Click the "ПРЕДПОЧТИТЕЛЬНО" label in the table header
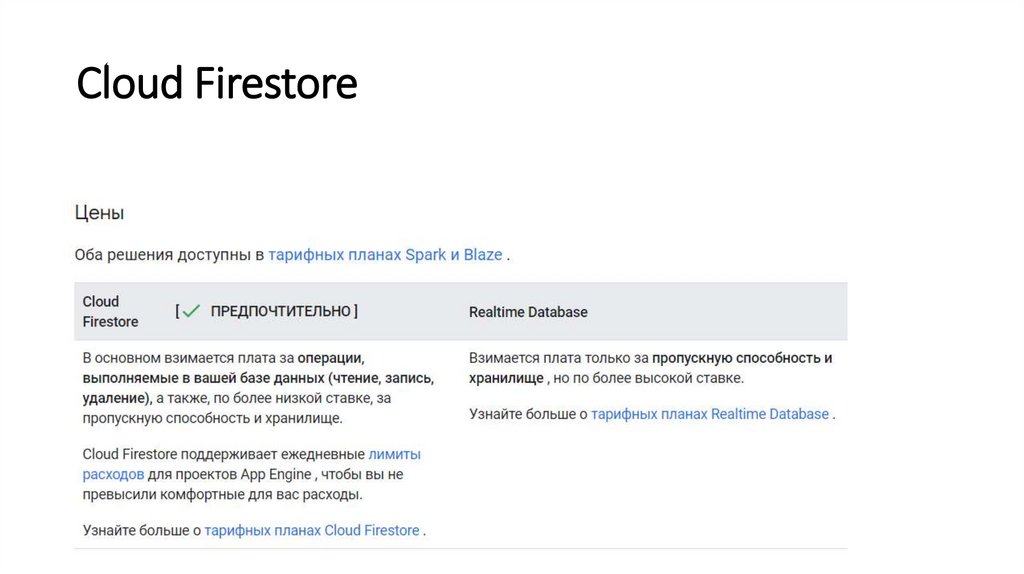 point(281,311)
